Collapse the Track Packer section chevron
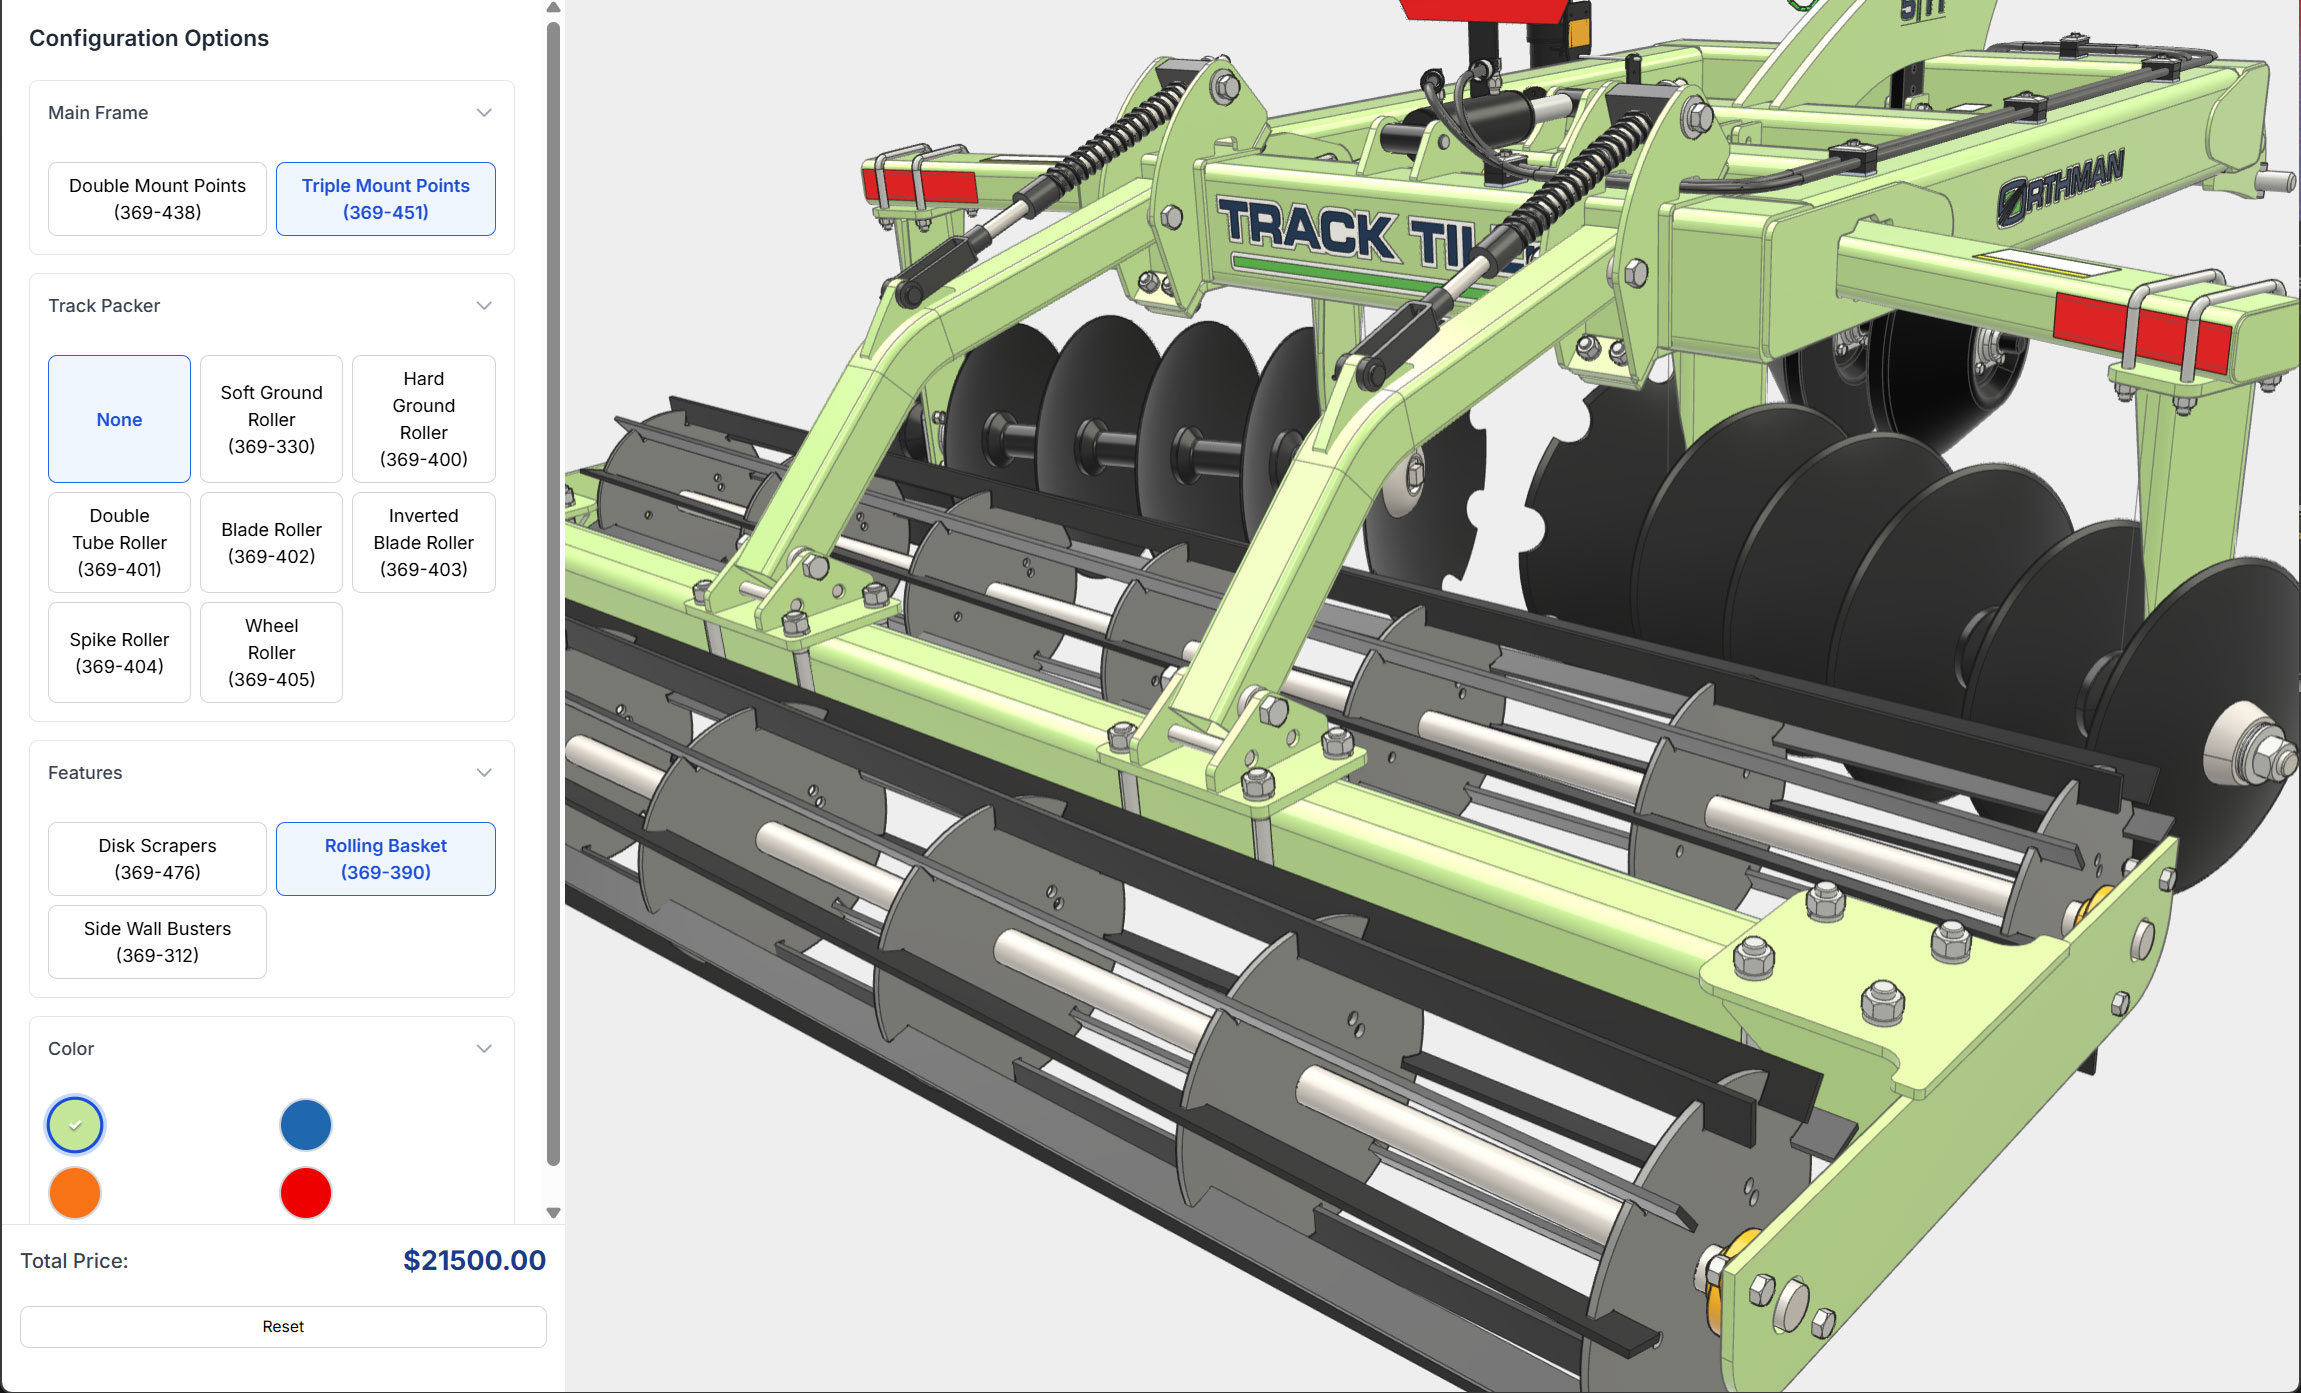The image size is (2301, 1393). (484, 306)
